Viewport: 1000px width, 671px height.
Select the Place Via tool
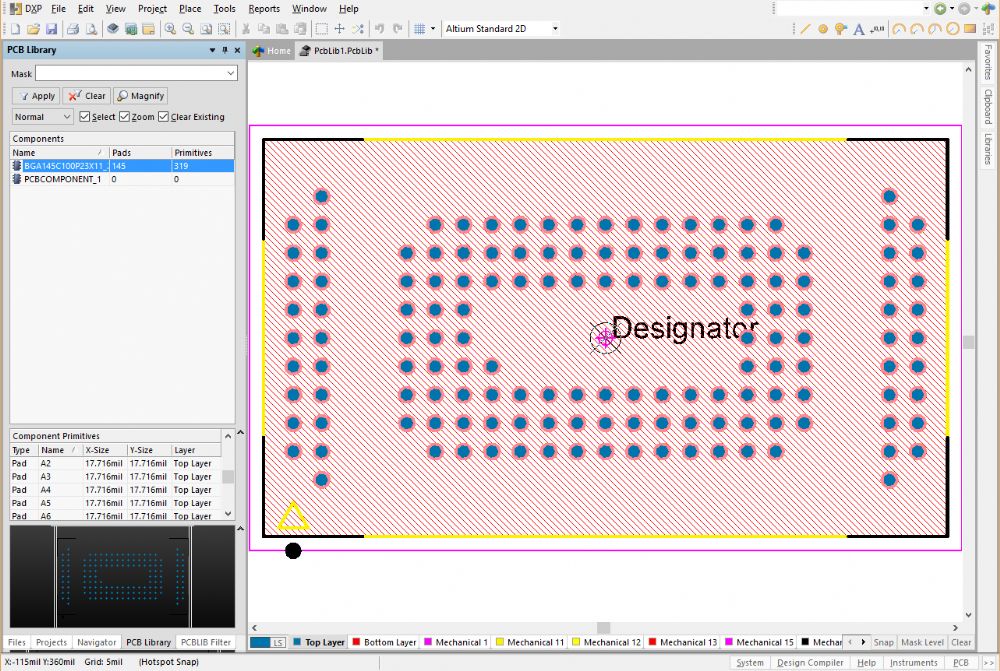pyautogui.click(x=841, y=29)
